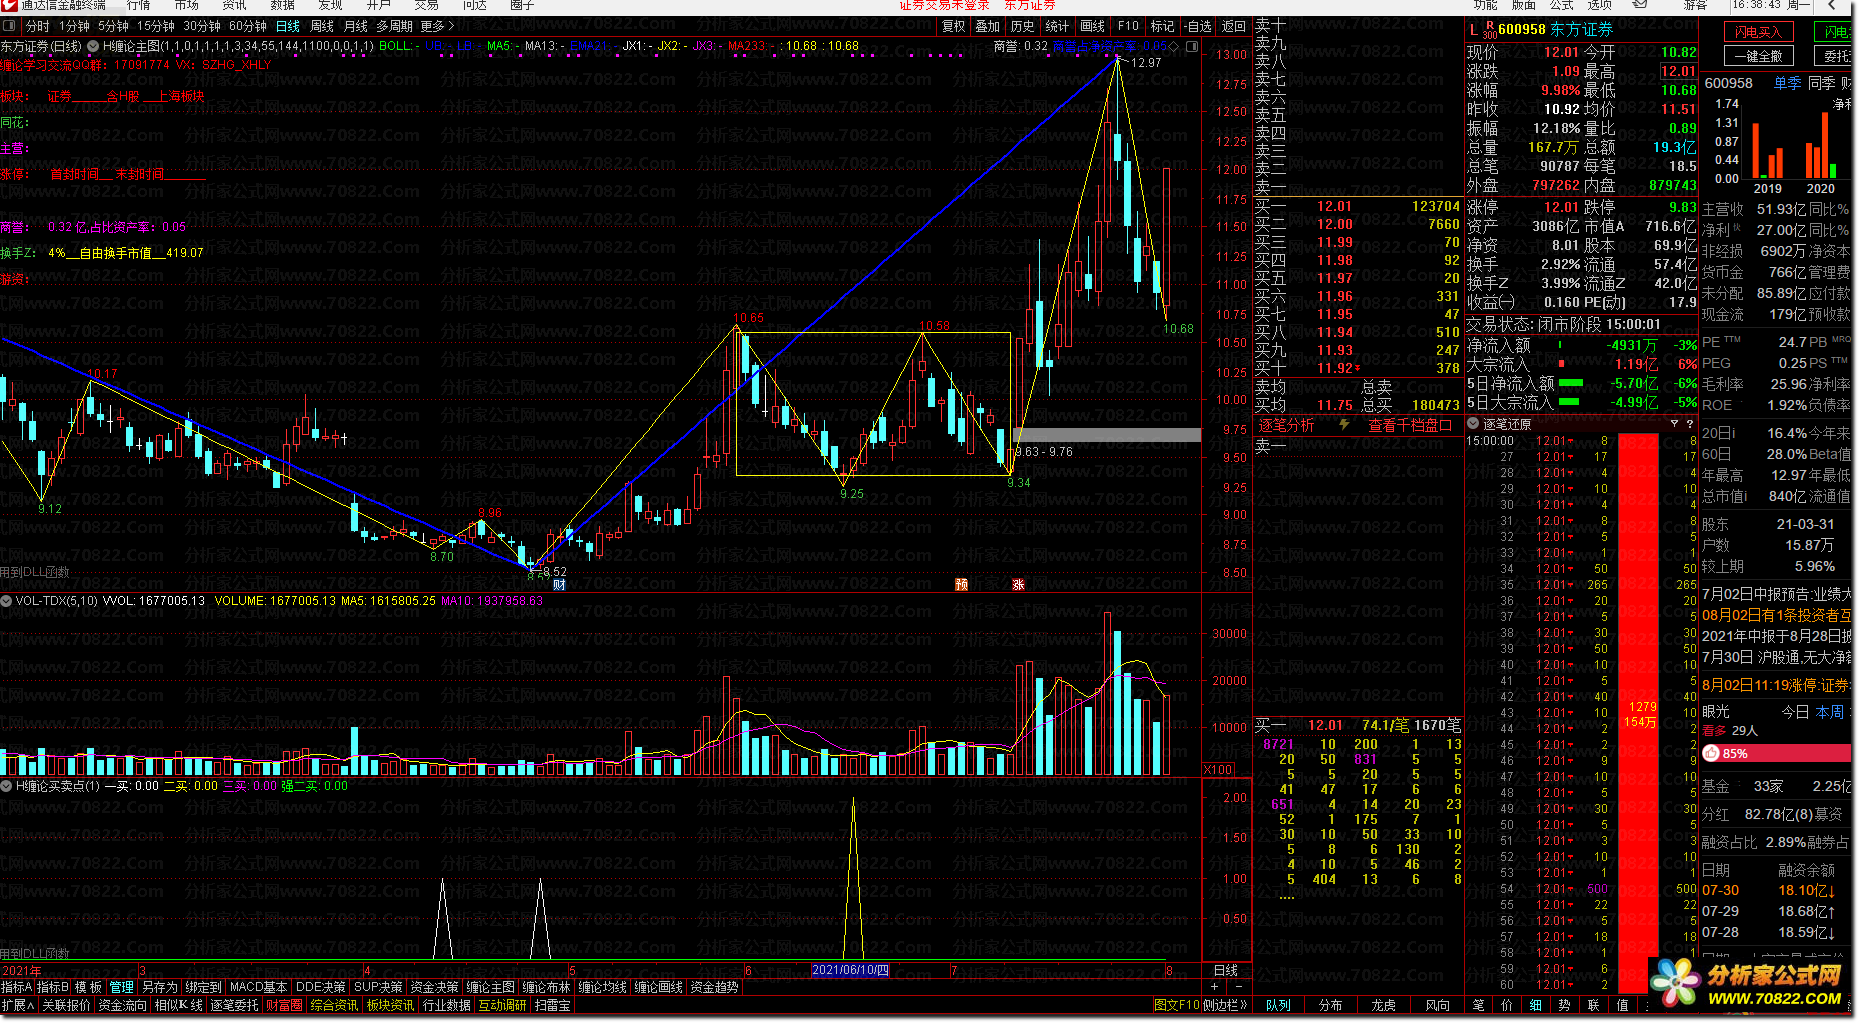Click the 返回 button

[1234, 26]
